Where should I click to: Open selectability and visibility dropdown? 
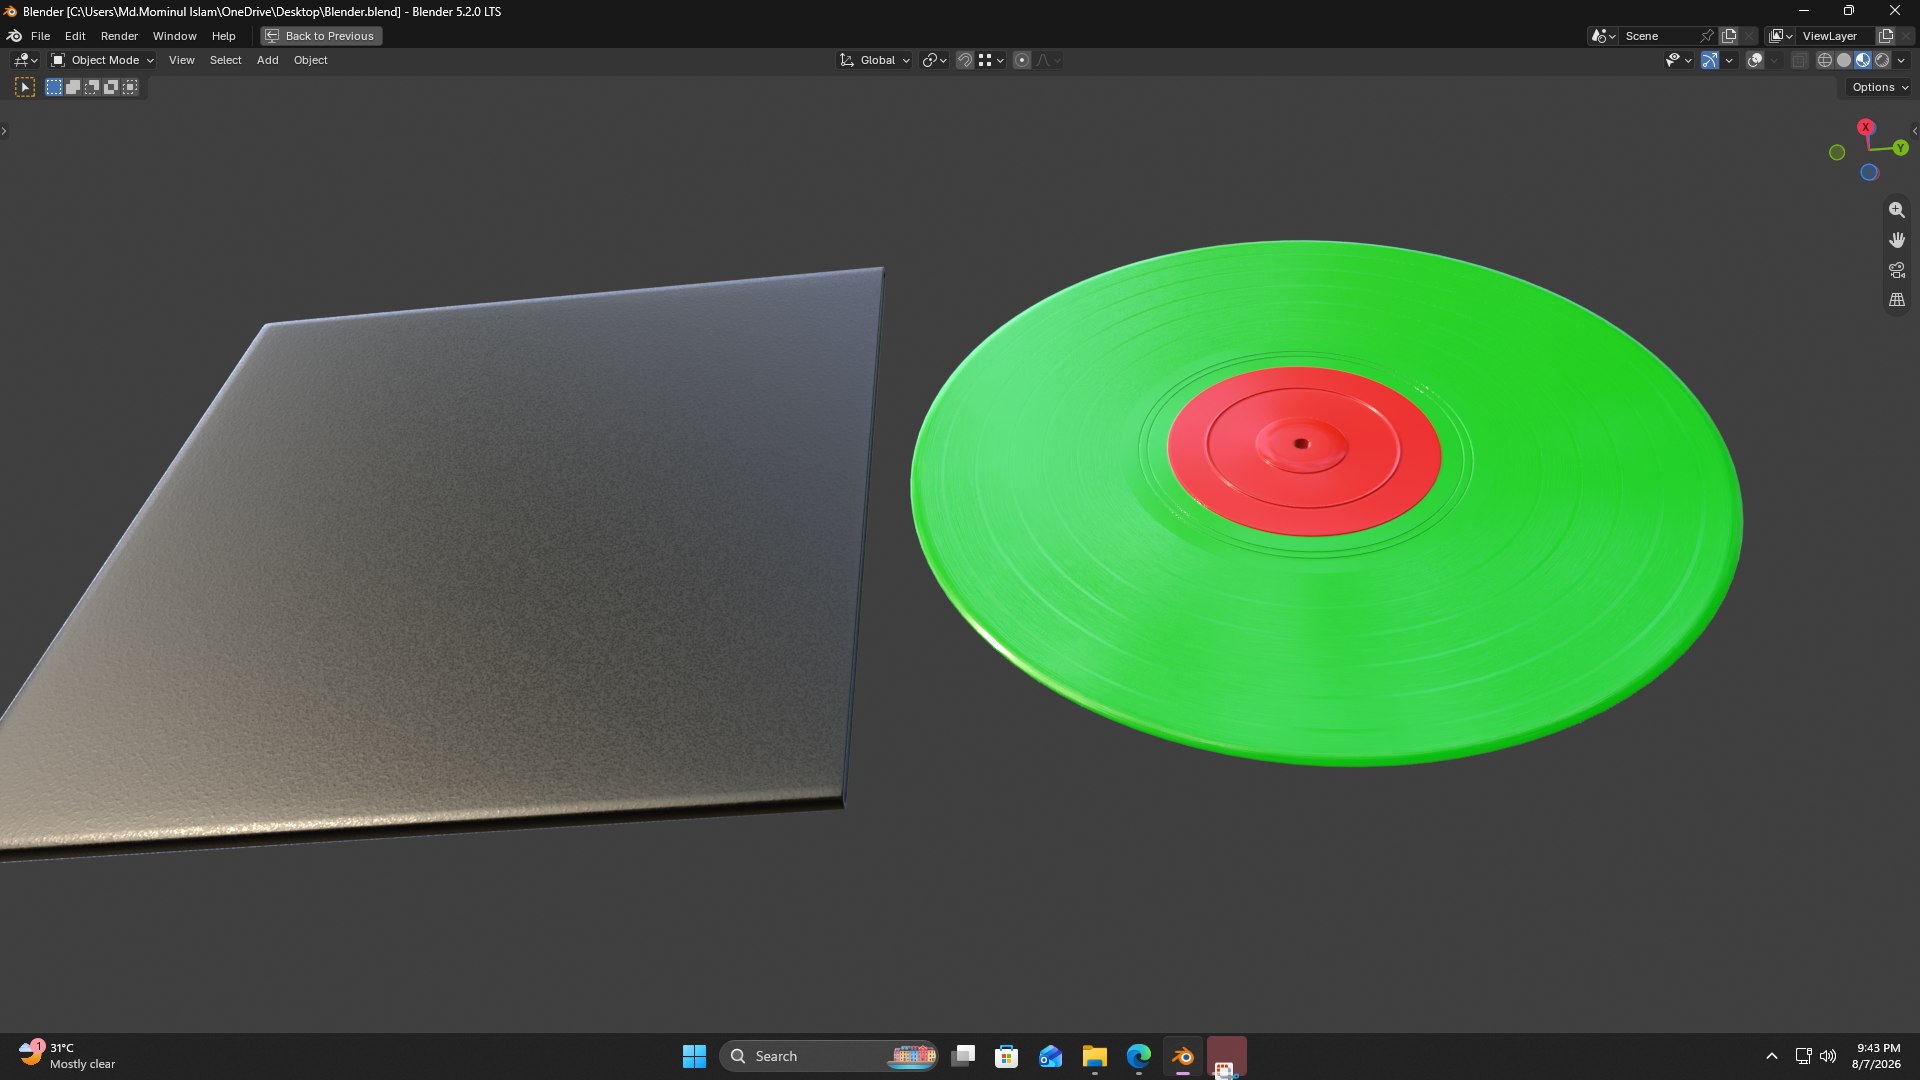pyautogui.click(x=1678, y=61)
